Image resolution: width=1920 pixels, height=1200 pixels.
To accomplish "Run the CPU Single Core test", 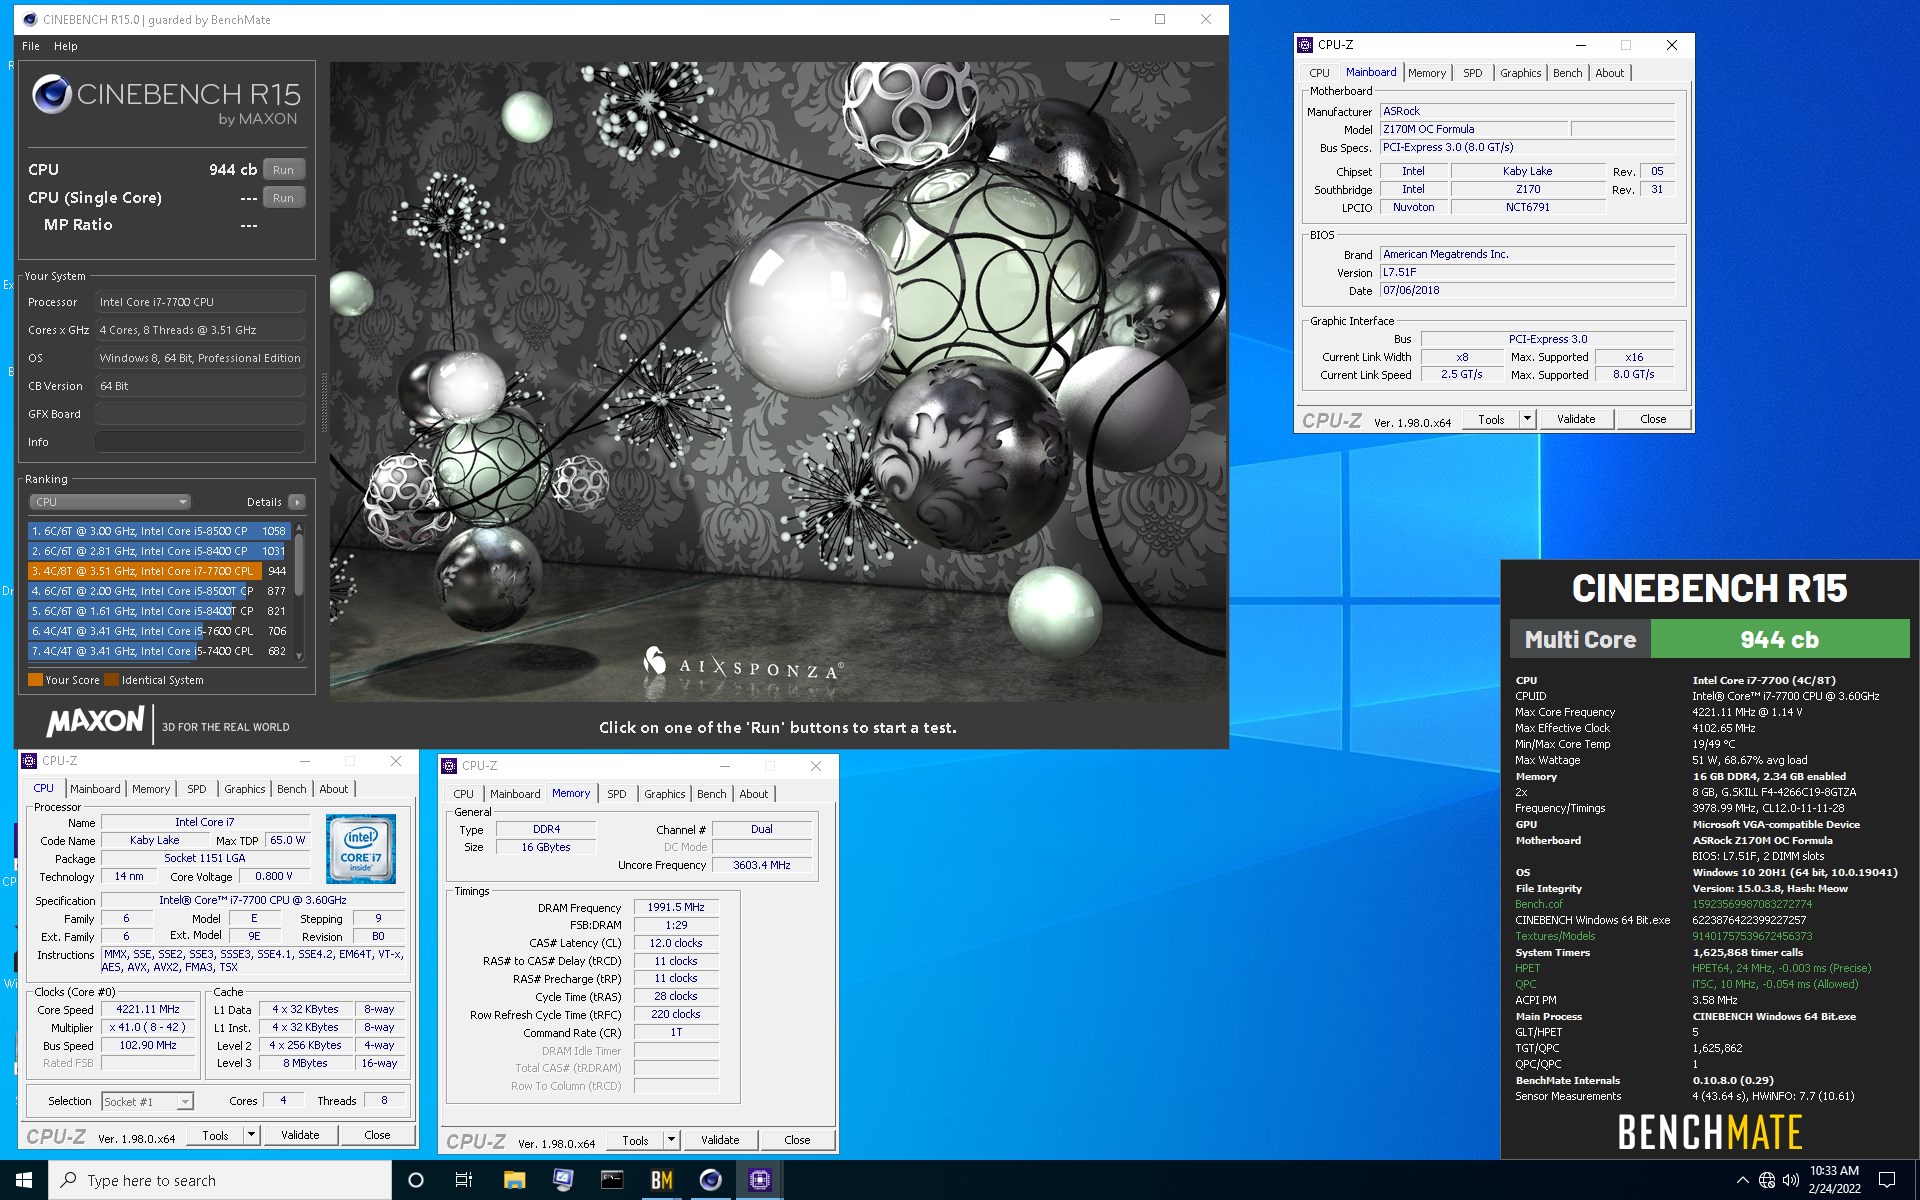I will point(284,198).
